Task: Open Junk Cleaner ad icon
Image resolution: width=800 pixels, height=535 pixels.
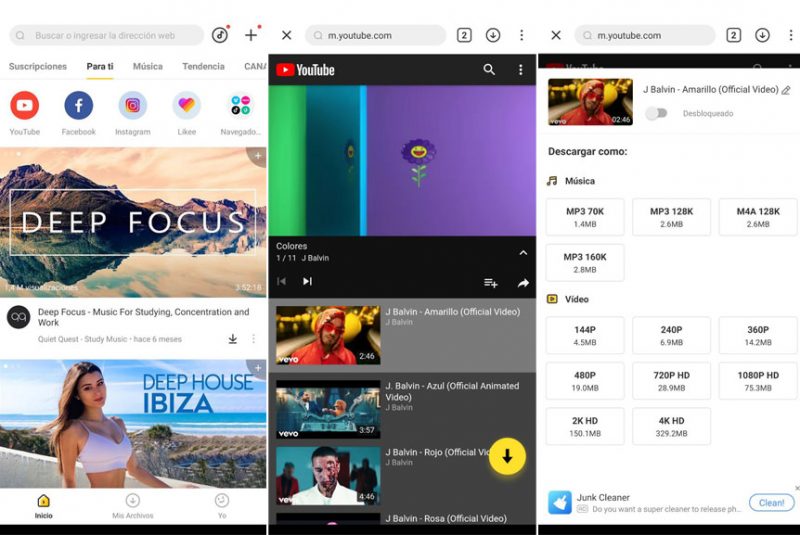Action: [560, 503]
